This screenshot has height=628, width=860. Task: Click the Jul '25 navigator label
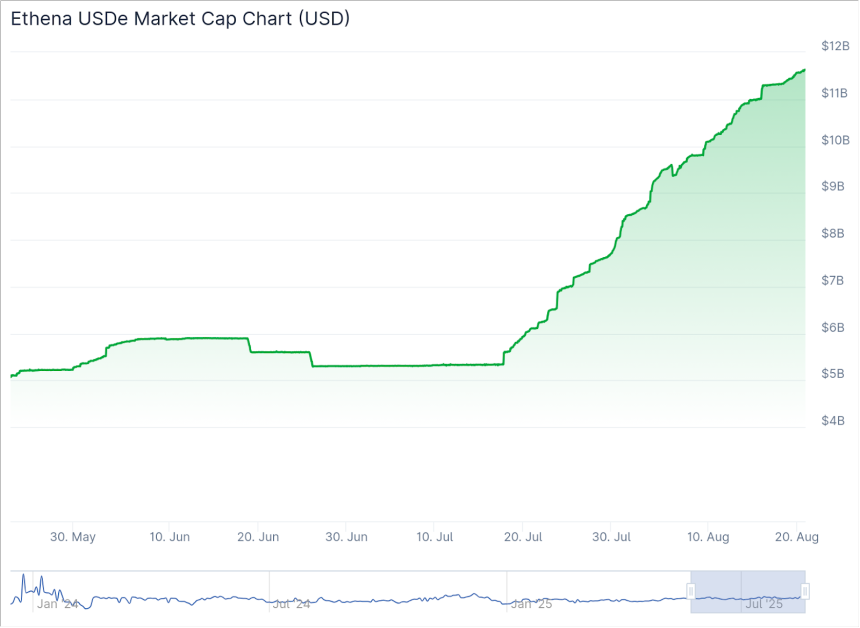[765, 604]
